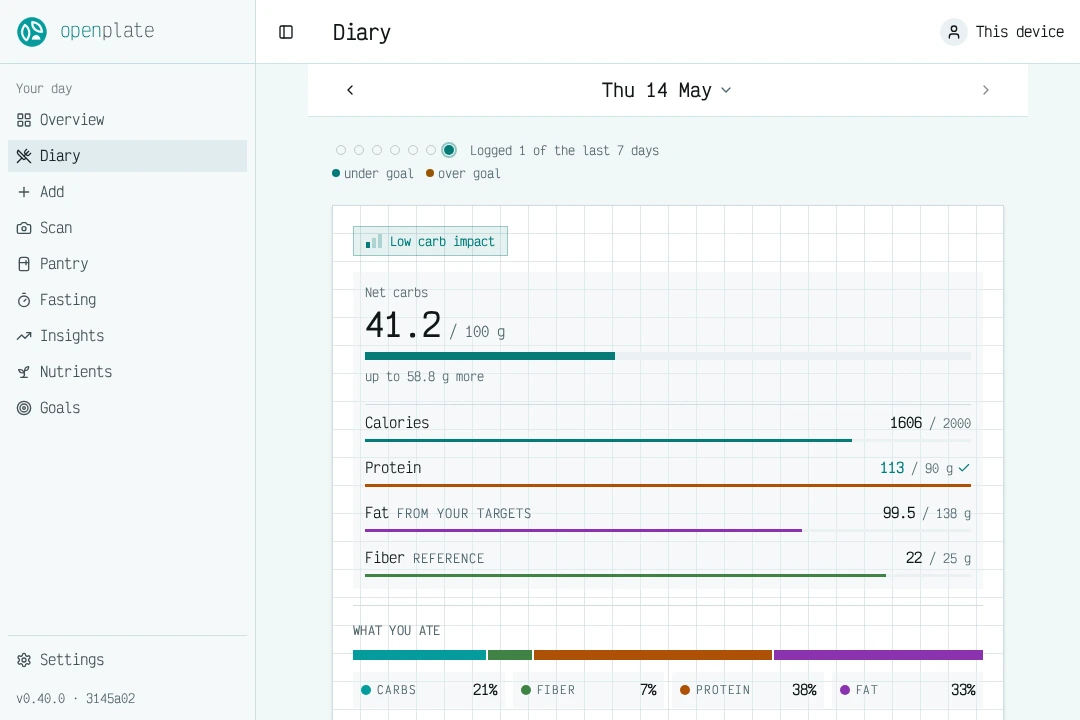Go to next day arrow

click(x=986, y=90)
